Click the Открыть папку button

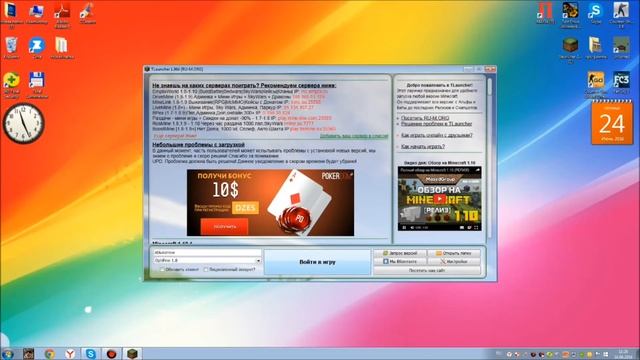coord(453,253)
